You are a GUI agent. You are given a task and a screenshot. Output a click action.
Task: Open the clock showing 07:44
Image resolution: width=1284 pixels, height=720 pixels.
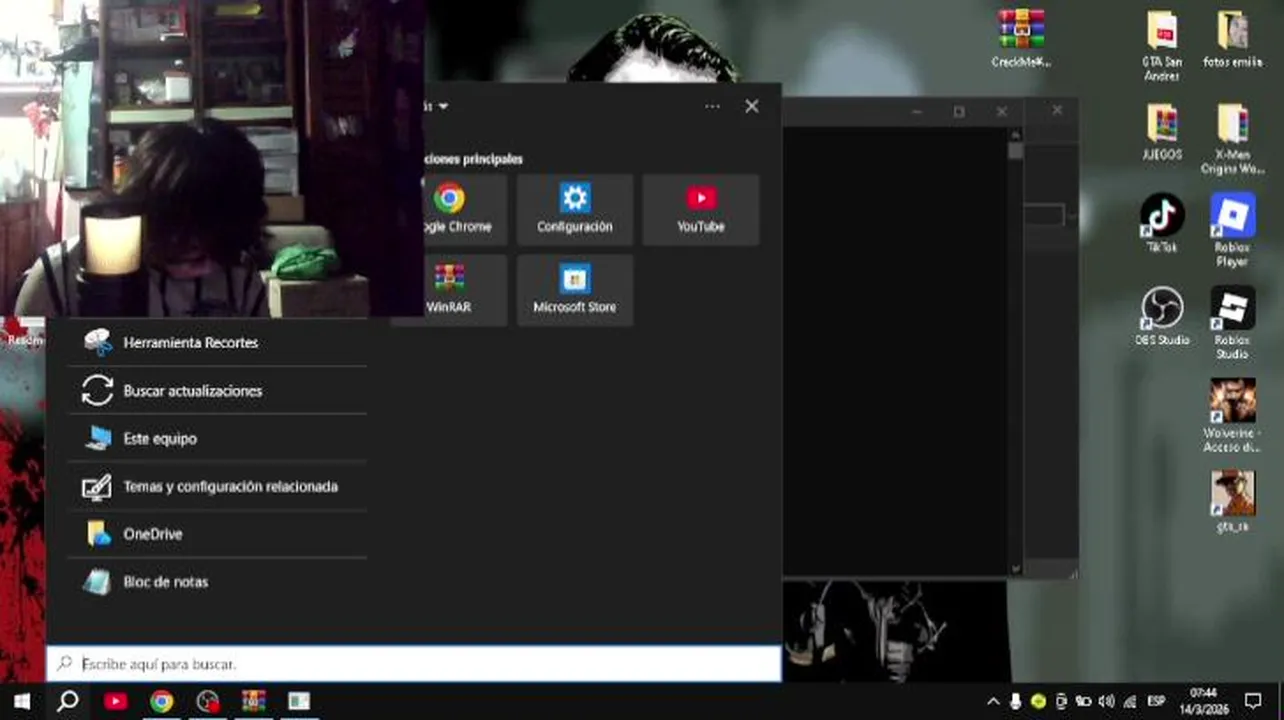1204,701
